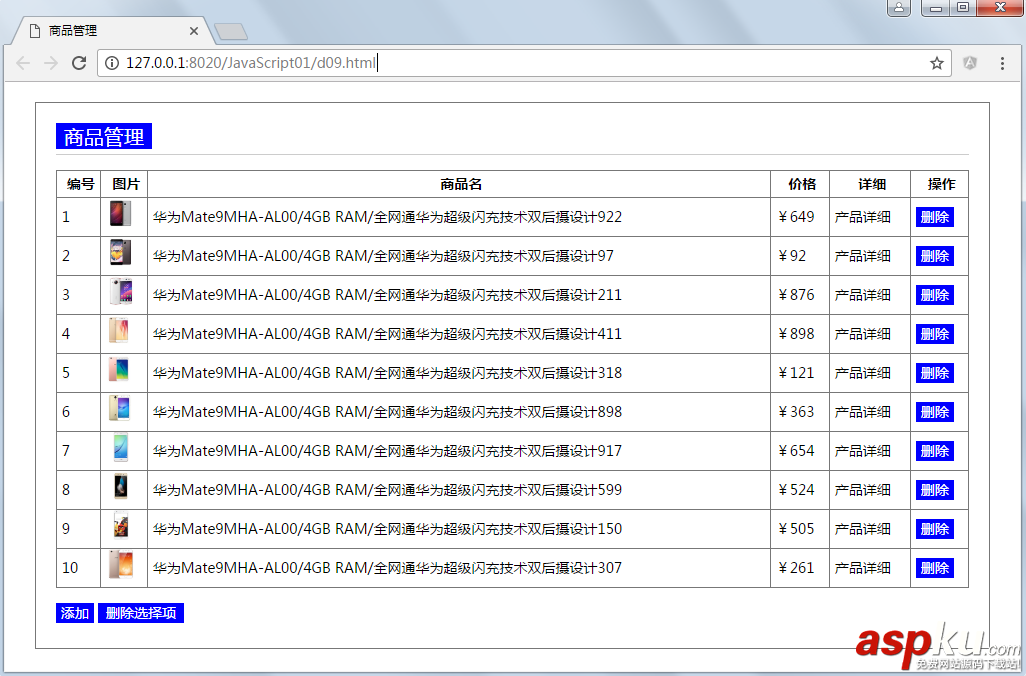Screen dimensions: 1026x676
Task: Click the 编号 column header
Action: (x=80, y=185)
